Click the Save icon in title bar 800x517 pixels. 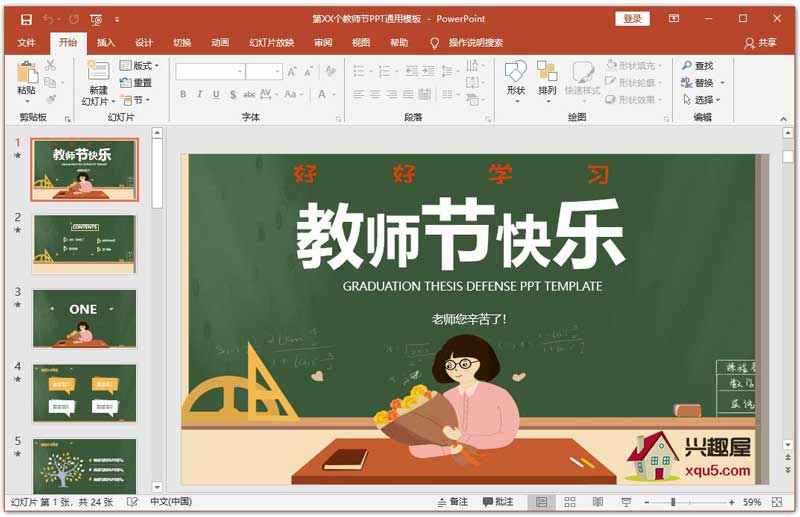coord(25,19)
